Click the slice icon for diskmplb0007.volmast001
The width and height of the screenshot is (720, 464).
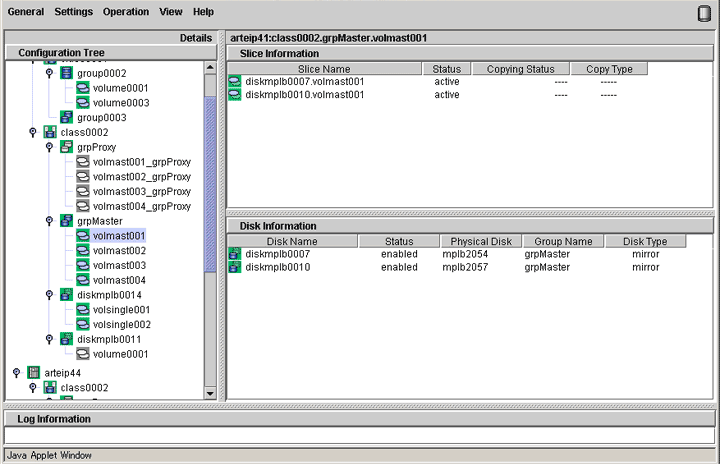235,82
